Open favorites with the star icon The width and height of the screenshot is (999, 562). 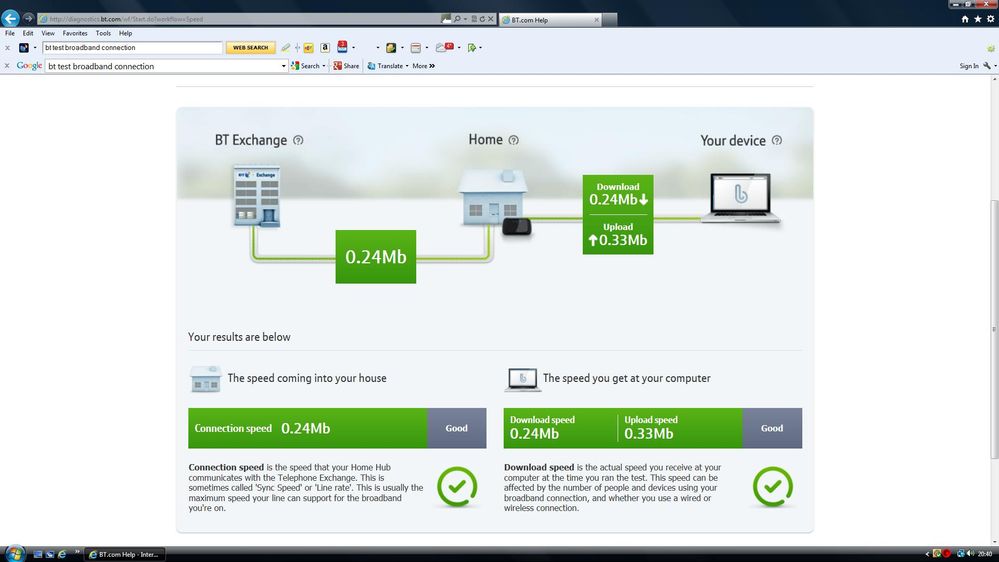tap(977, 19)
